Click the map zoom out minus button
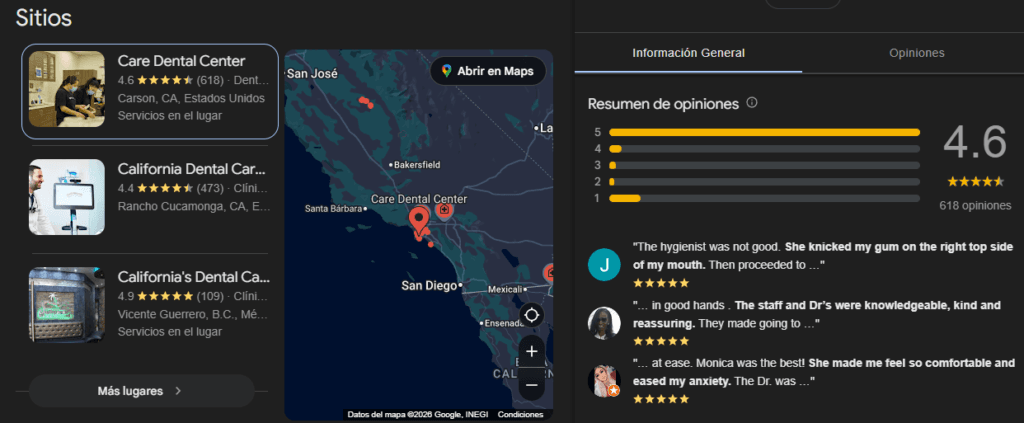This screenshot has width=1024, height=423. pyautogui.click(x=531, y=384)
